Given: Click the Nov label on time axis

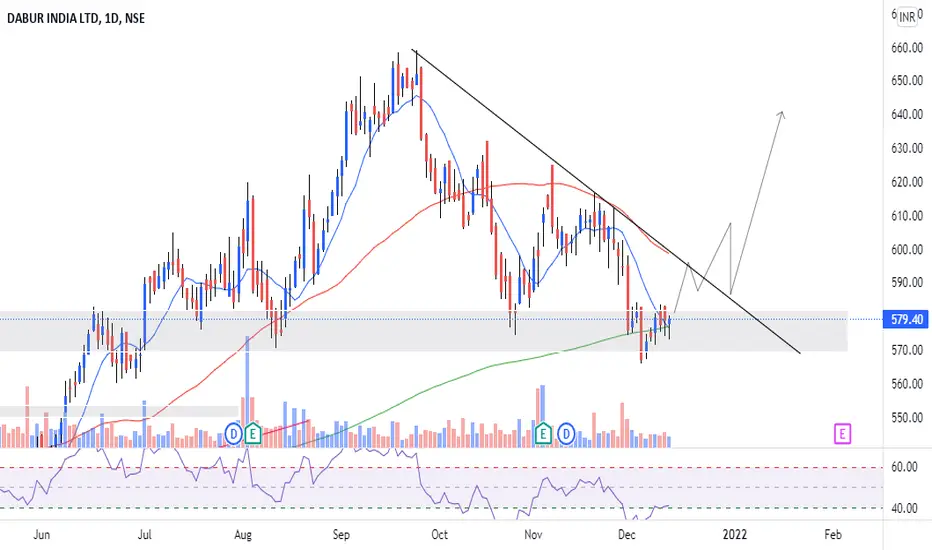Looking at the screenshot, I should [x=533, y=535].
